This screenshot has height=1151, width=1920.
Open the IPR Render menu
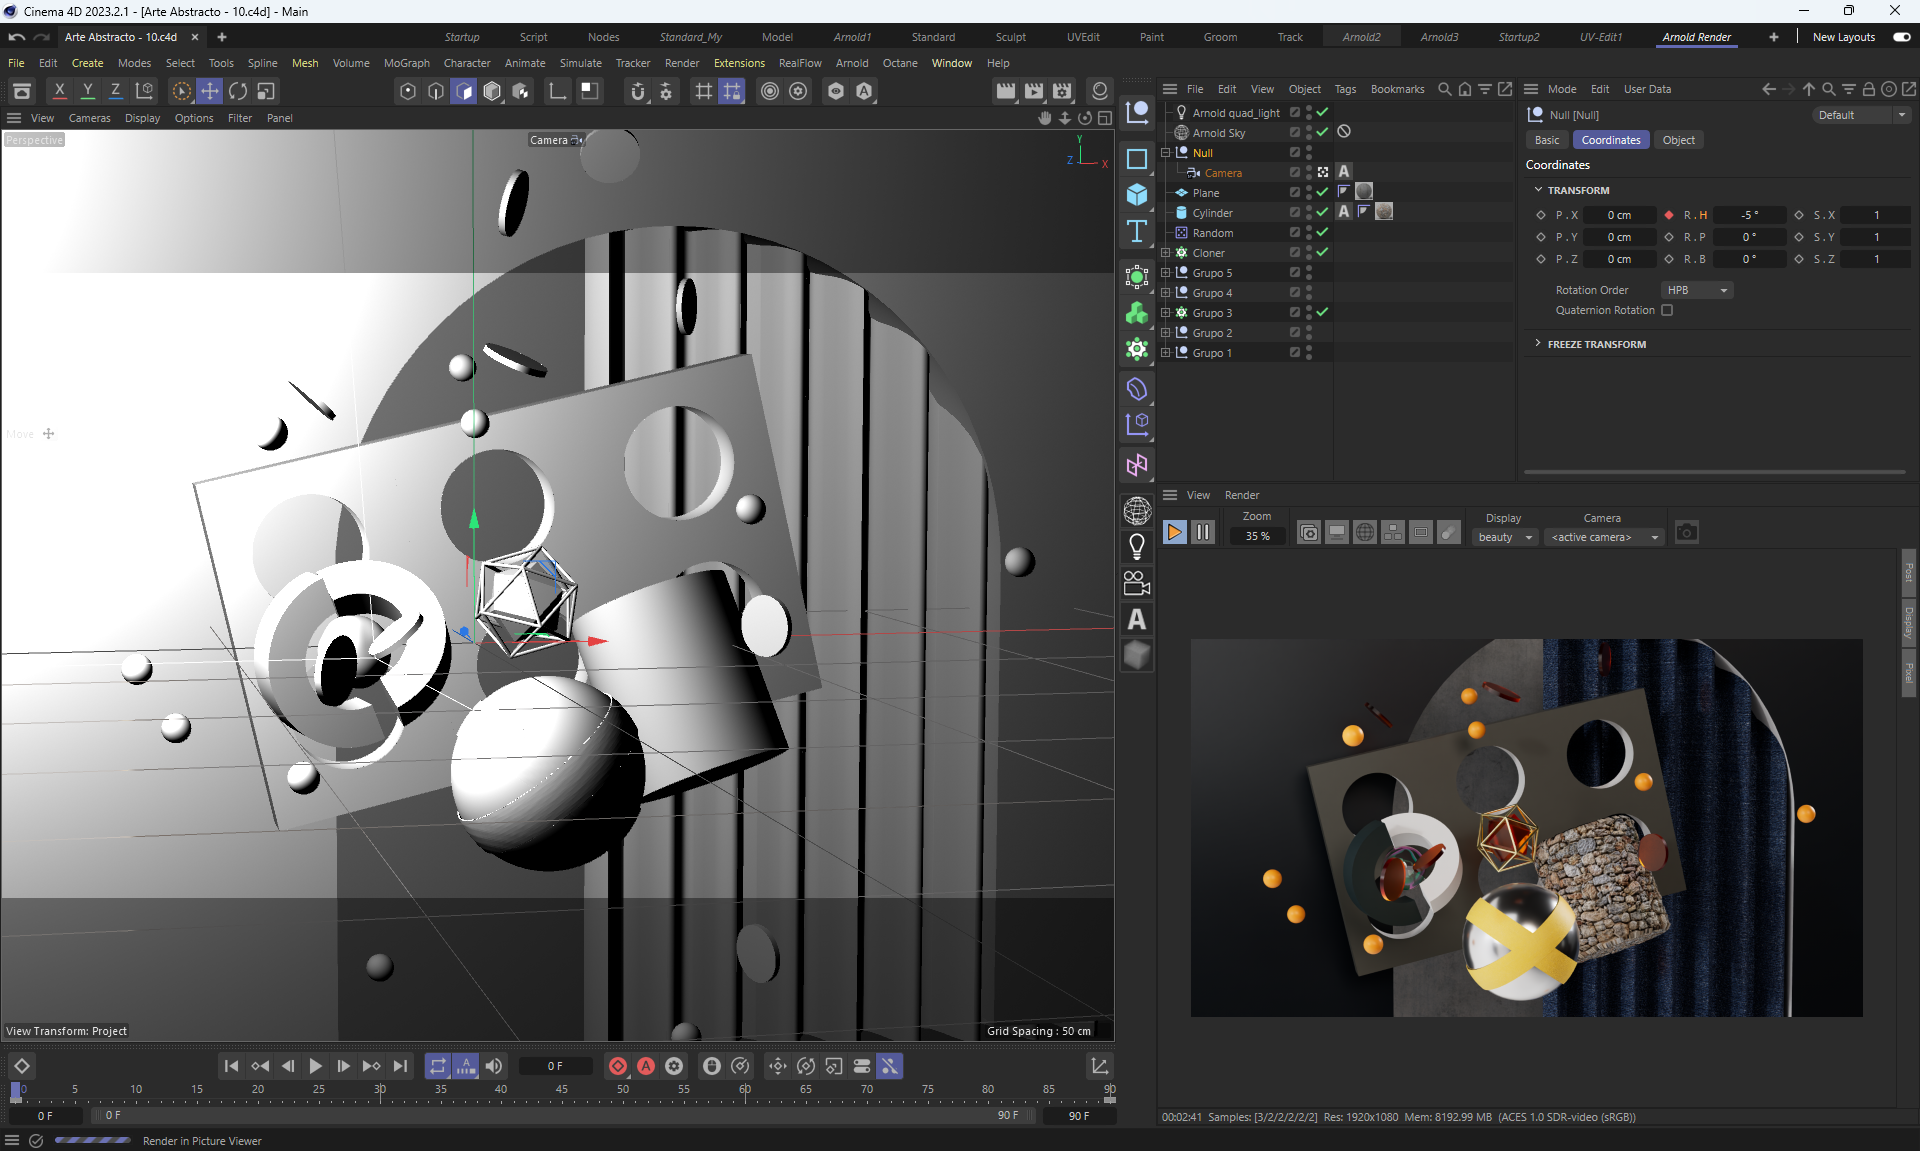pyautogui.click(x=1241, y=495)
